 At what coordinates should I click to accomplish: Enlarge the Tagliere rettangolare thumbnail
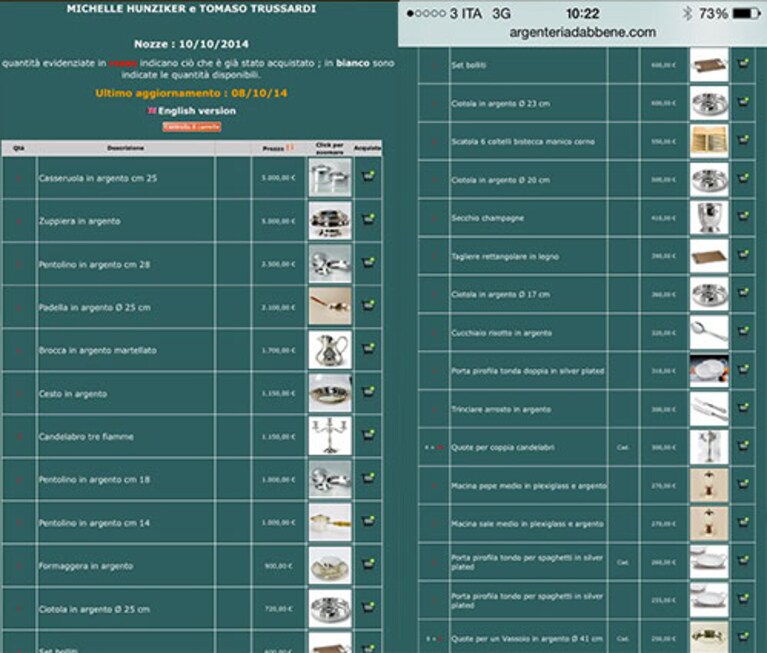[x=709, y=256]
